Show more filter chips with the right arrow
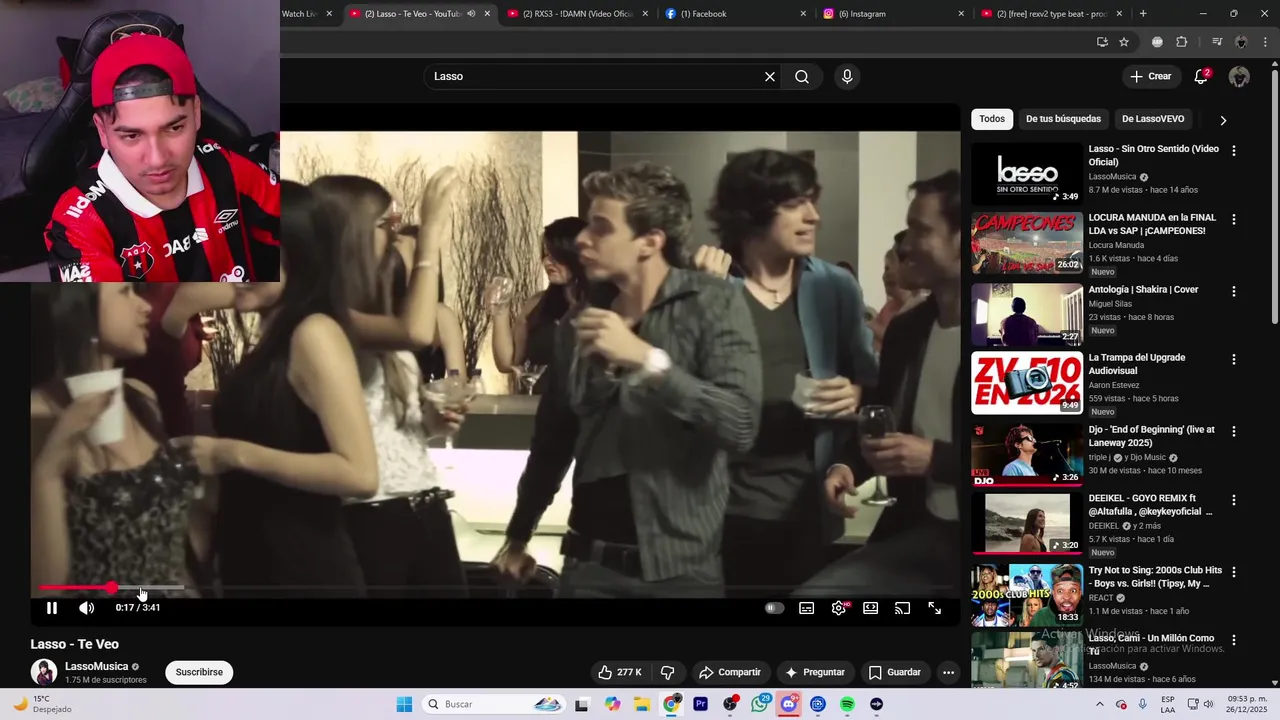This screenshot has height=720, width=1280. pyautogui.click(x=1223, y=120)
